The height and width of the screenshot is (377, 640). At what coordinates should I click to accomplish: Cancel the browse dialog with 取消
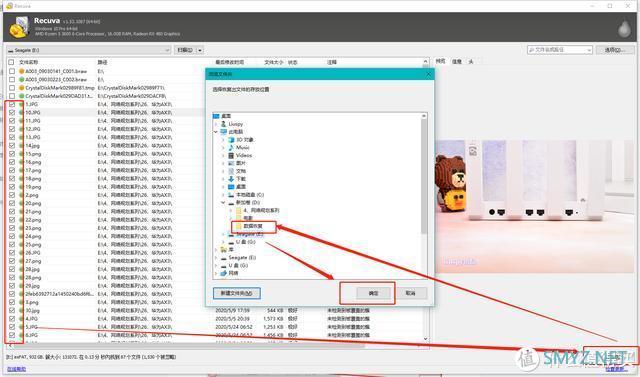[x=410, y=293]
